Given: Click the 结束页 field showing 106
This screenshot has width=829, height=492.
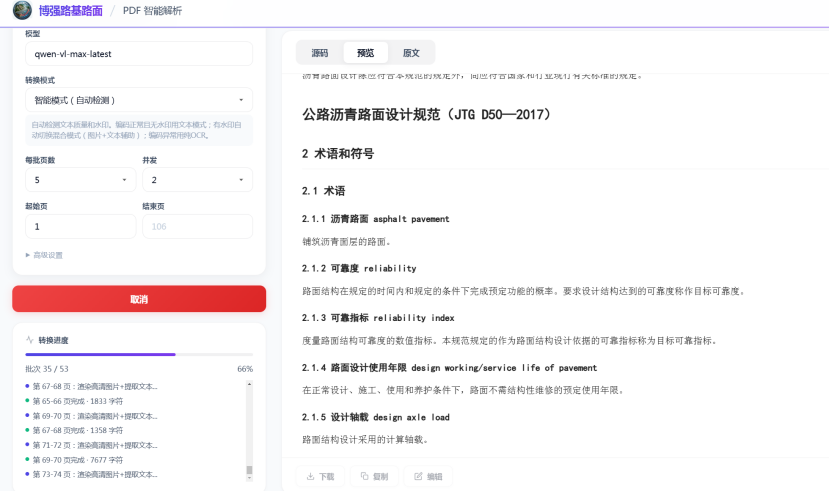Looking at the screenshot, I should [197, 226].
